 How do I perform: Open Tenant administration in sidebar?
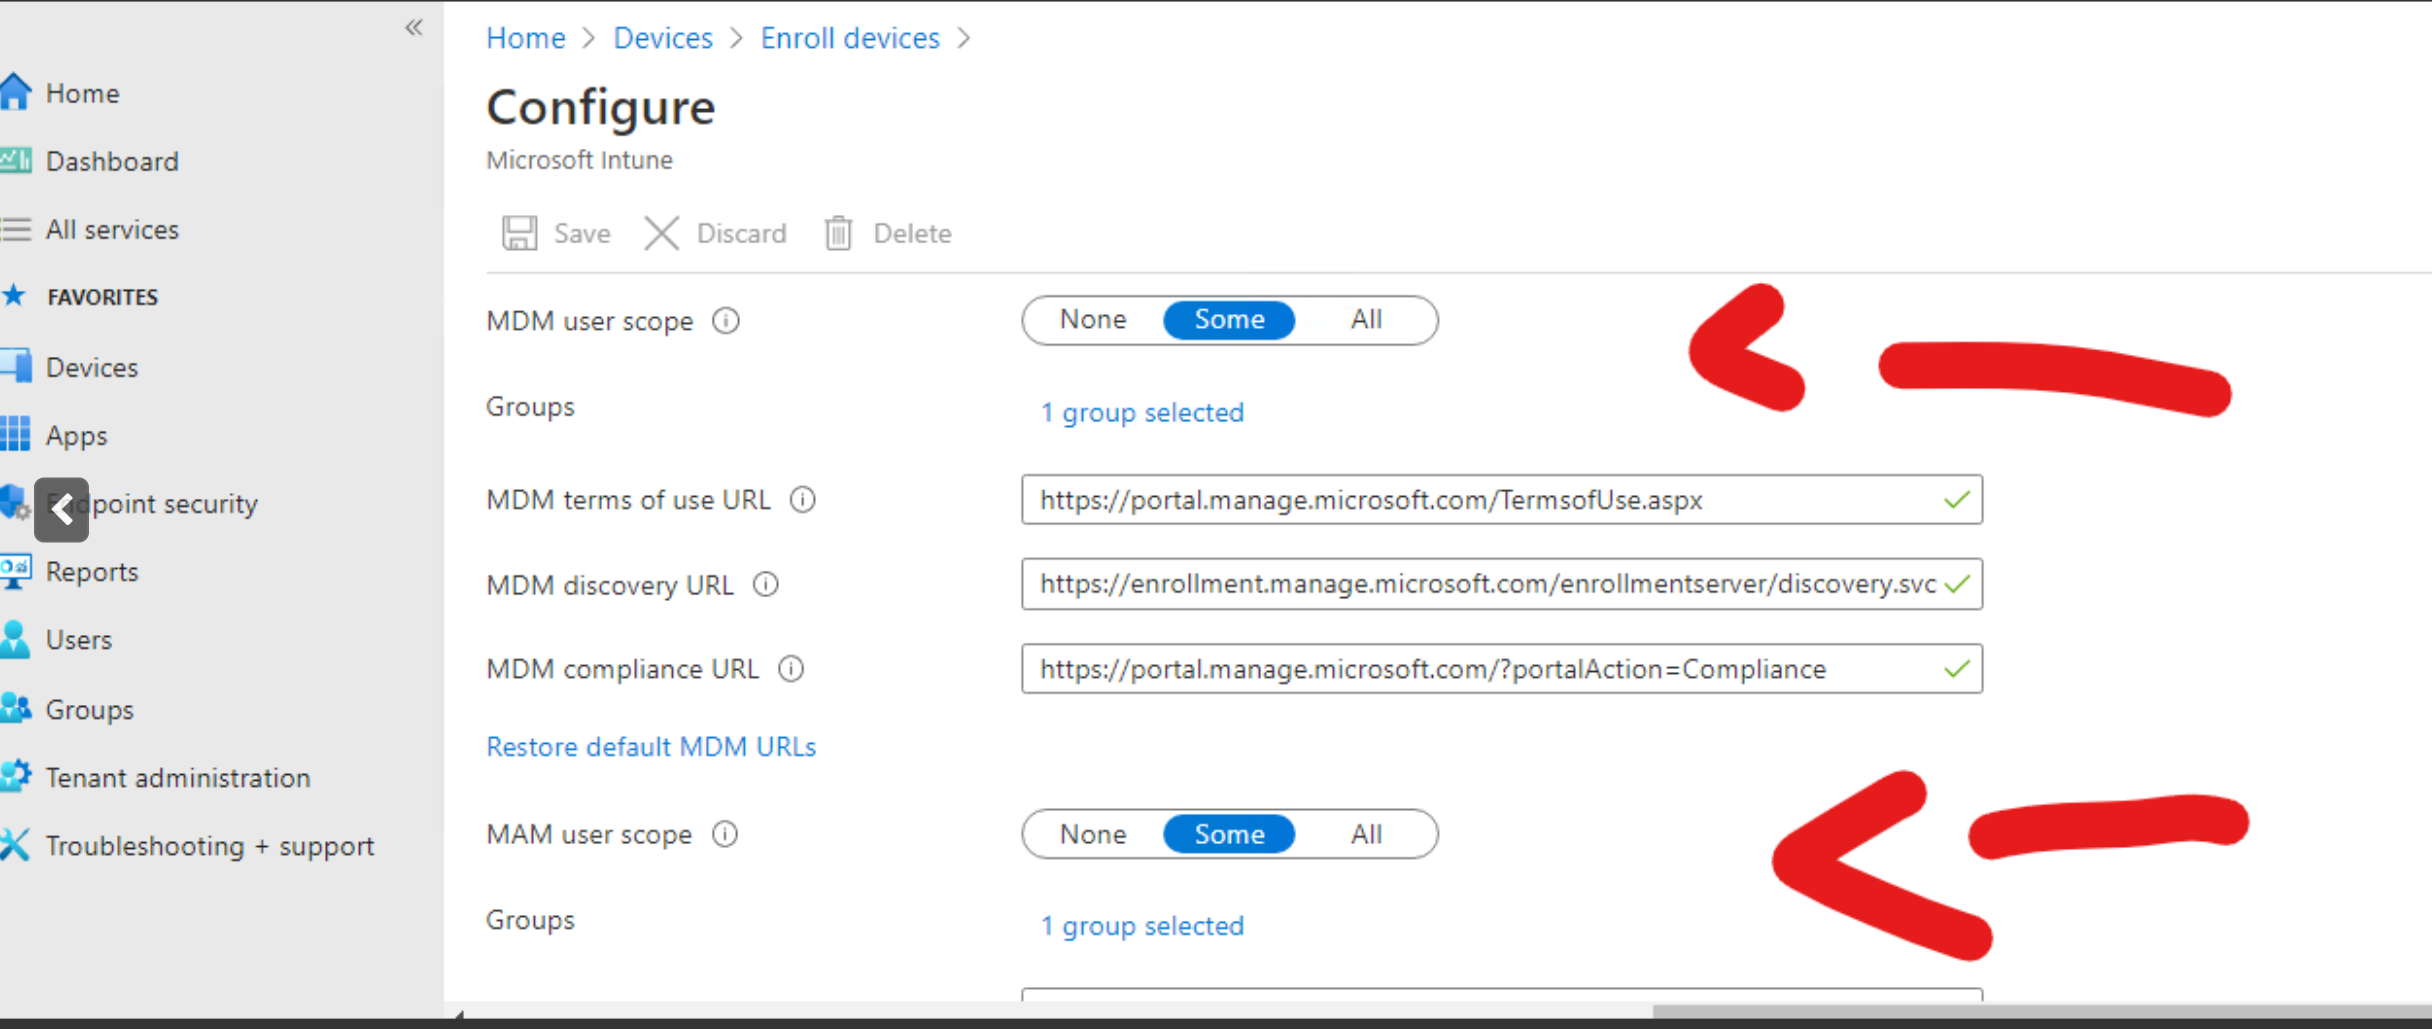click(178, 778)
